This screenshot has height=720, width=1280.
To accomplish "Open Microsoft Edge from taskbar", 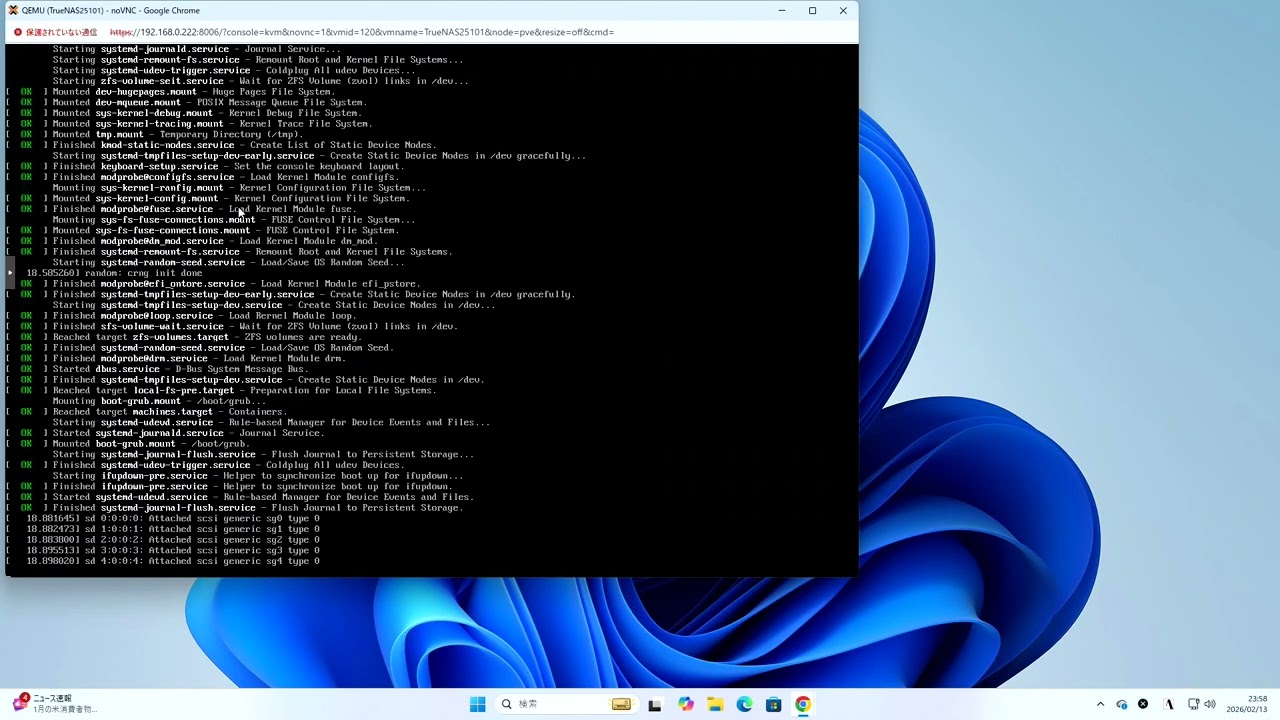I will click(x=744, y=704).
